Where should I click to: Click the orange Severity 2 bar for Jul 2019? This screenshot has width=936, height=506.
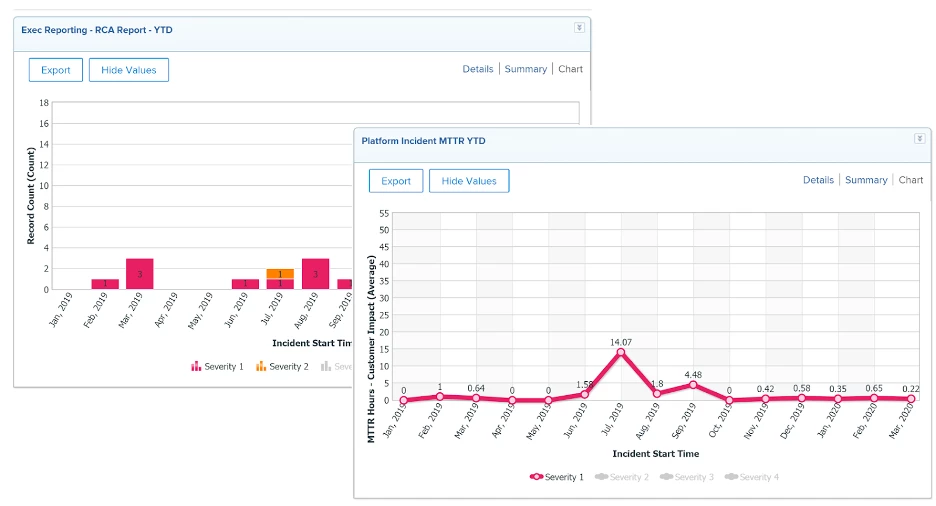280,274
